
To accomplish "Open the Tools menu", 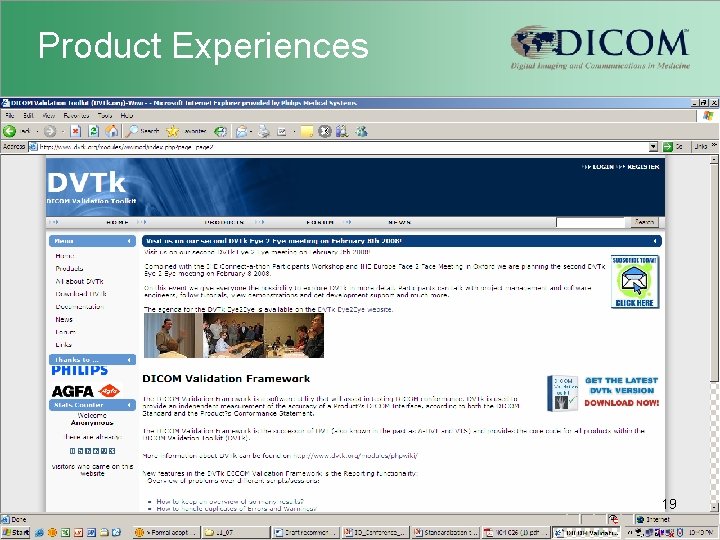I will tap(105, 116).
